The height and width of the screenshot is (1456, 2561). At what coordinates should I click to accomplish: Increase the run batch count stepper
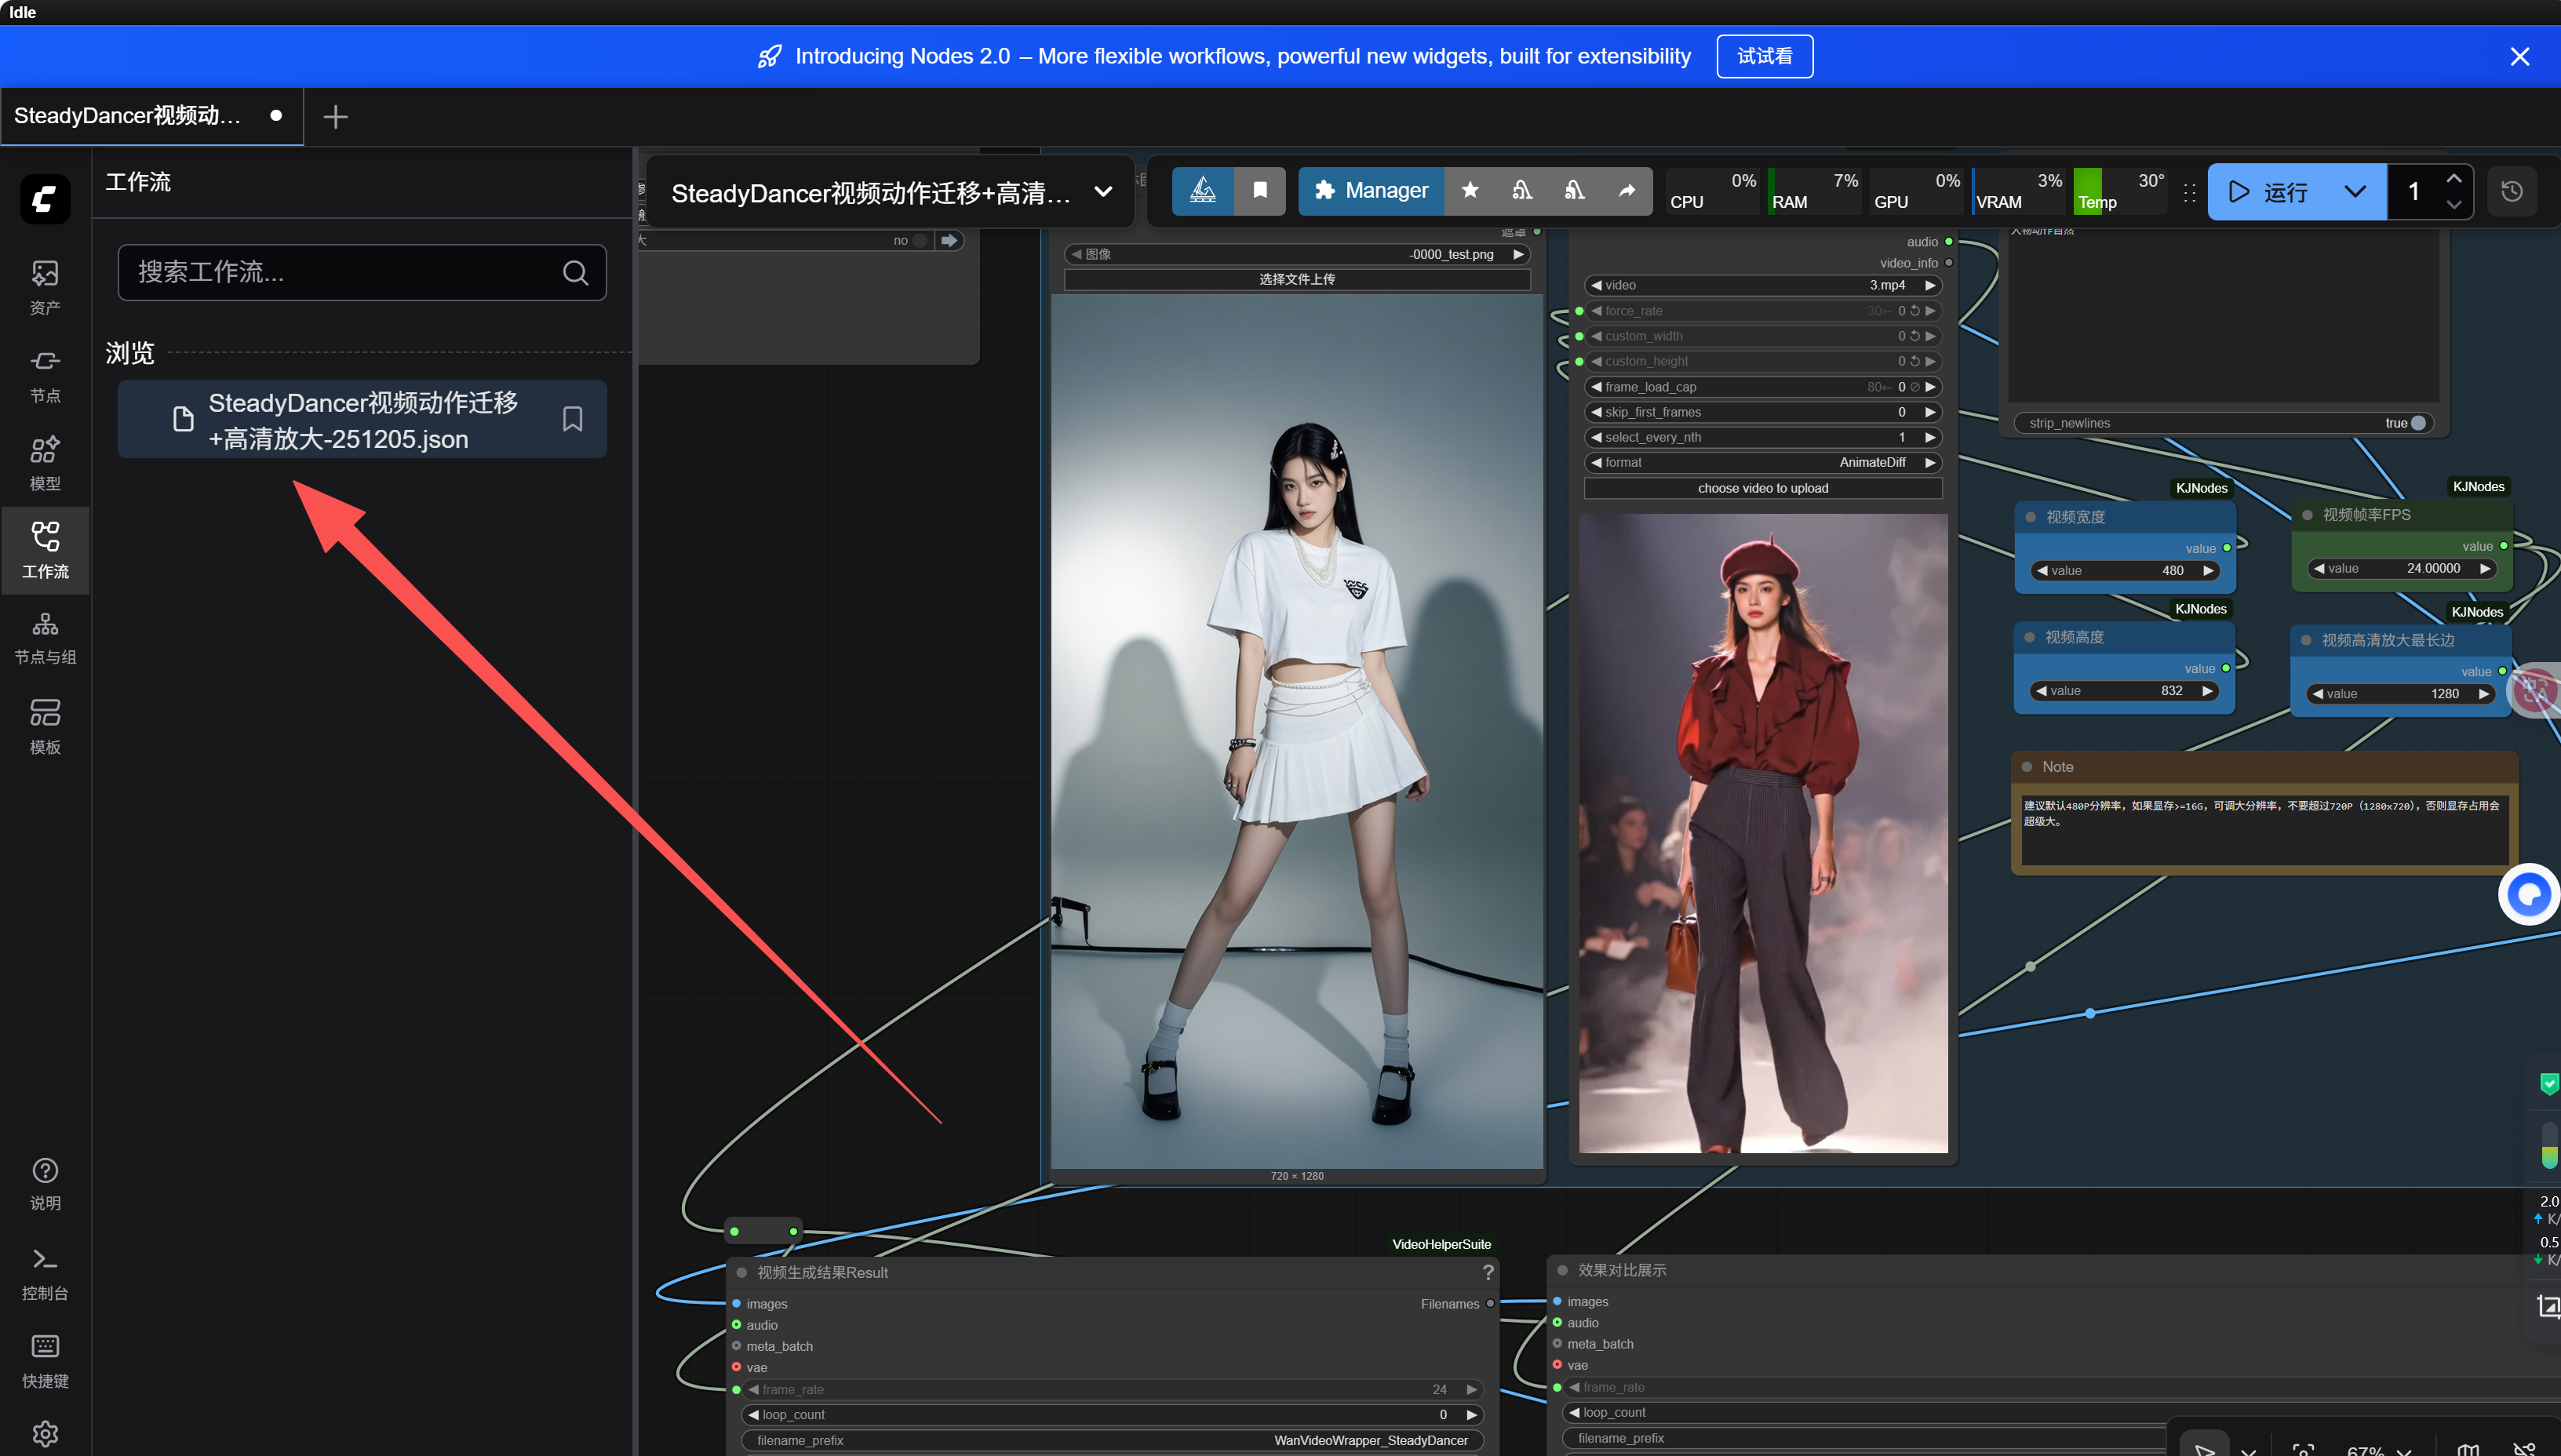click(2453, 179)
